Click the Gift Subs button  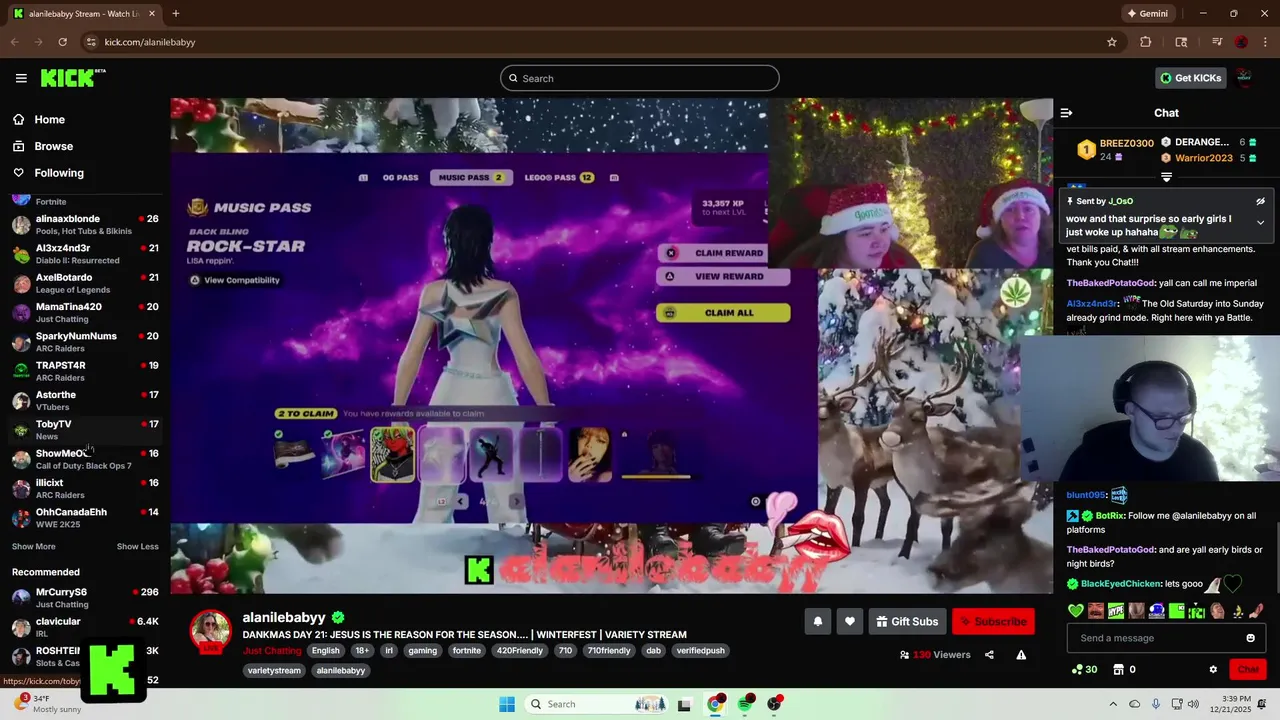[907, 622]
